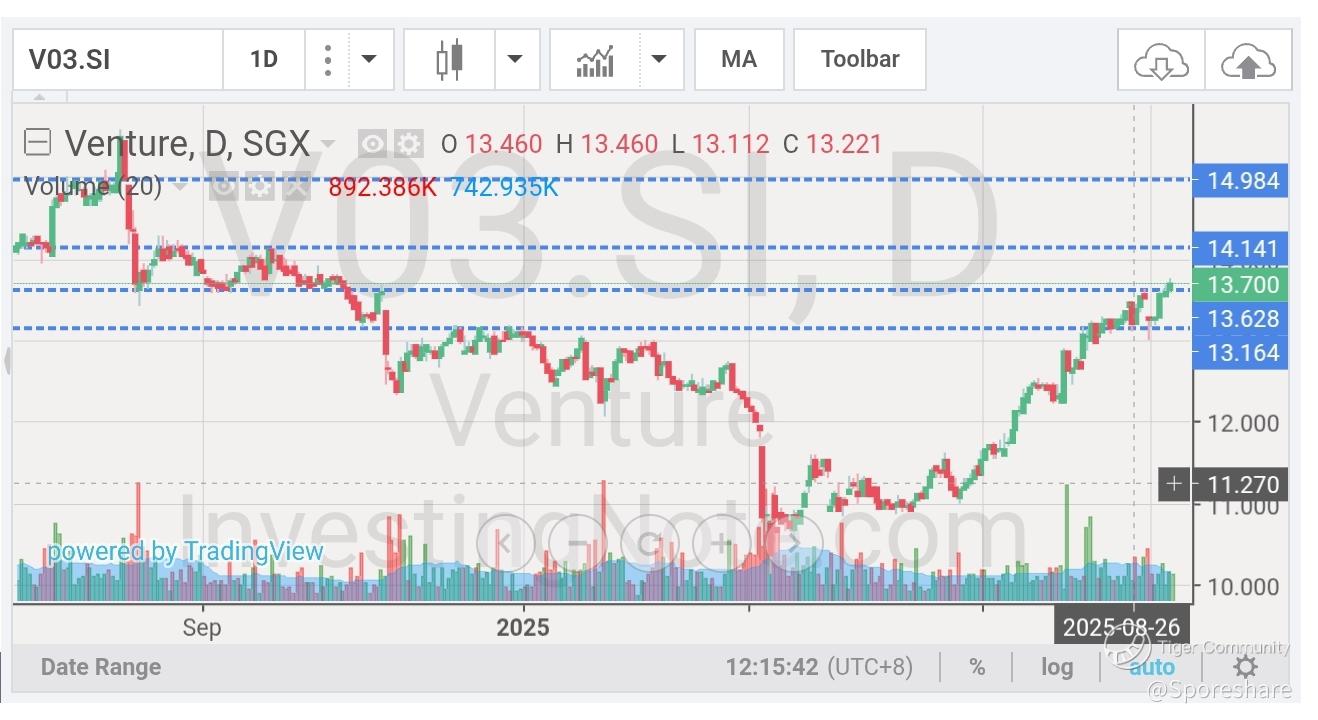
Task: Click the zoom out (minus) chart button
Action: tap(578, 543)
